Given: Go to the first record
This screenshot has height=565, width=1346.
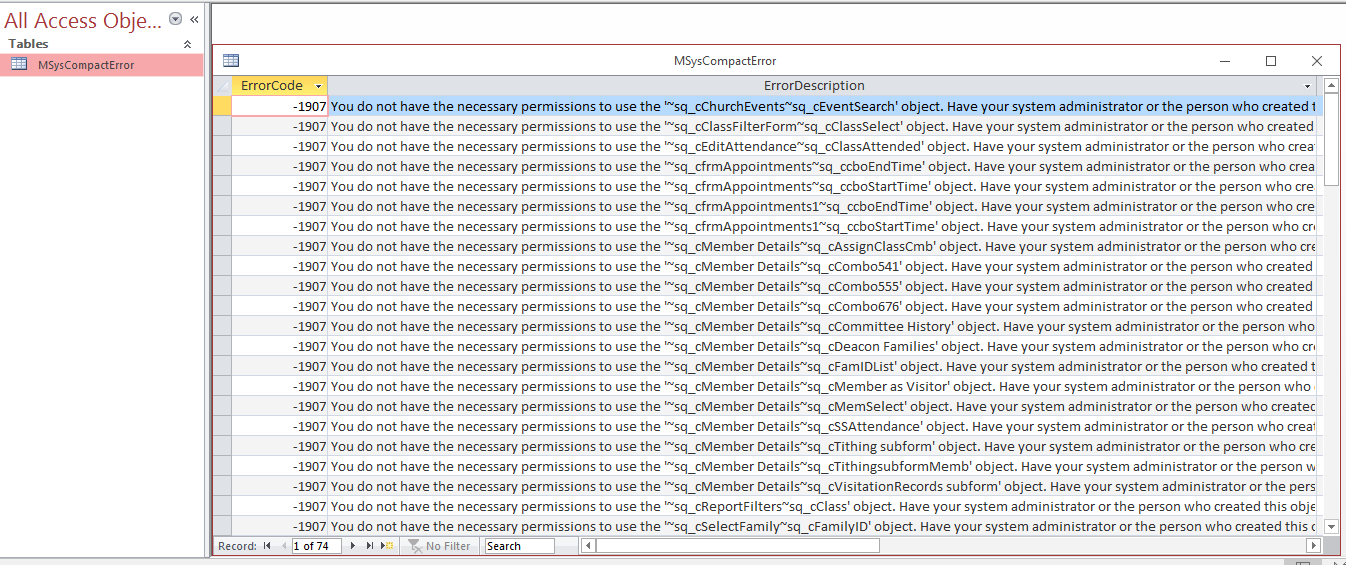Looking at the screenshot, I should [267, 546].
